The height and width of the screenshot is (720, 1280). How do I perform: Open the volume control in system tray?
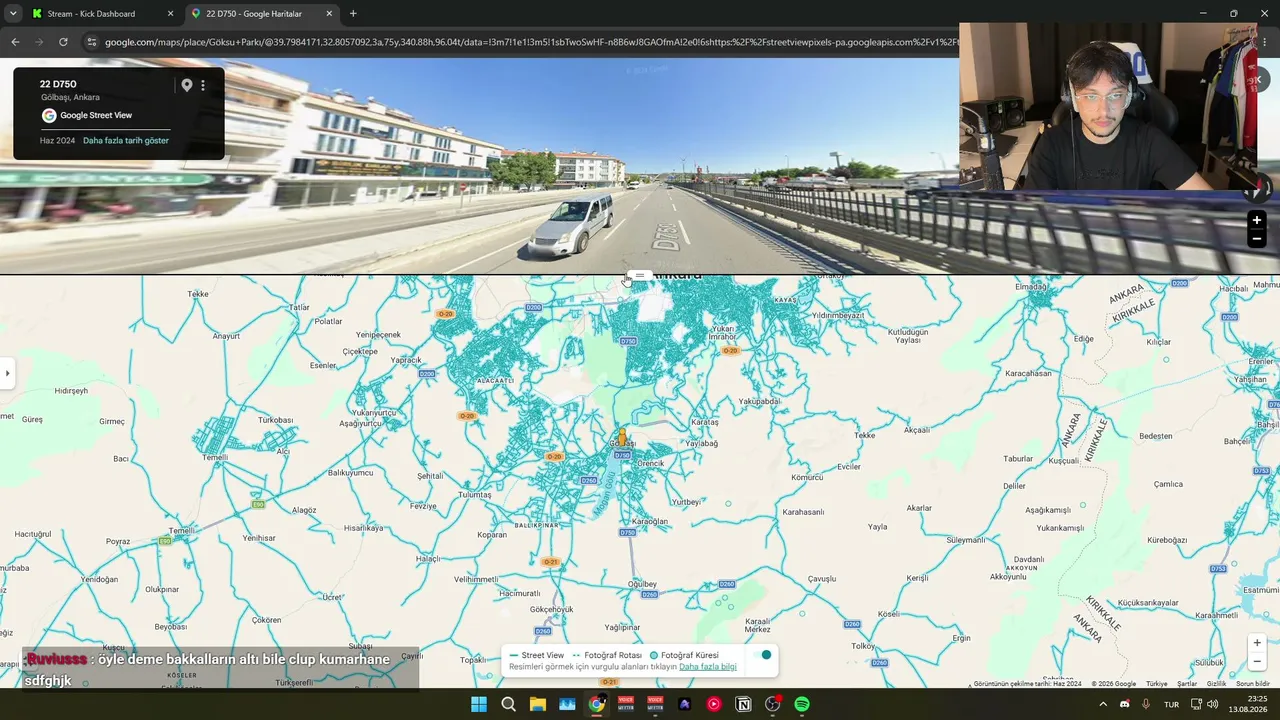pyautogui.click(x=1213, y=704)
